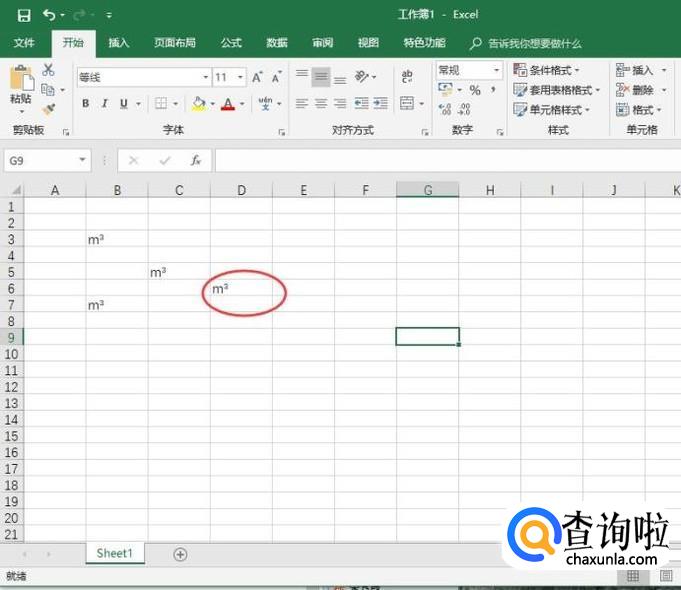Align cell text left
Image resolution: width=681 pixels, height=590 pixels.
click(x=302, y=103)
